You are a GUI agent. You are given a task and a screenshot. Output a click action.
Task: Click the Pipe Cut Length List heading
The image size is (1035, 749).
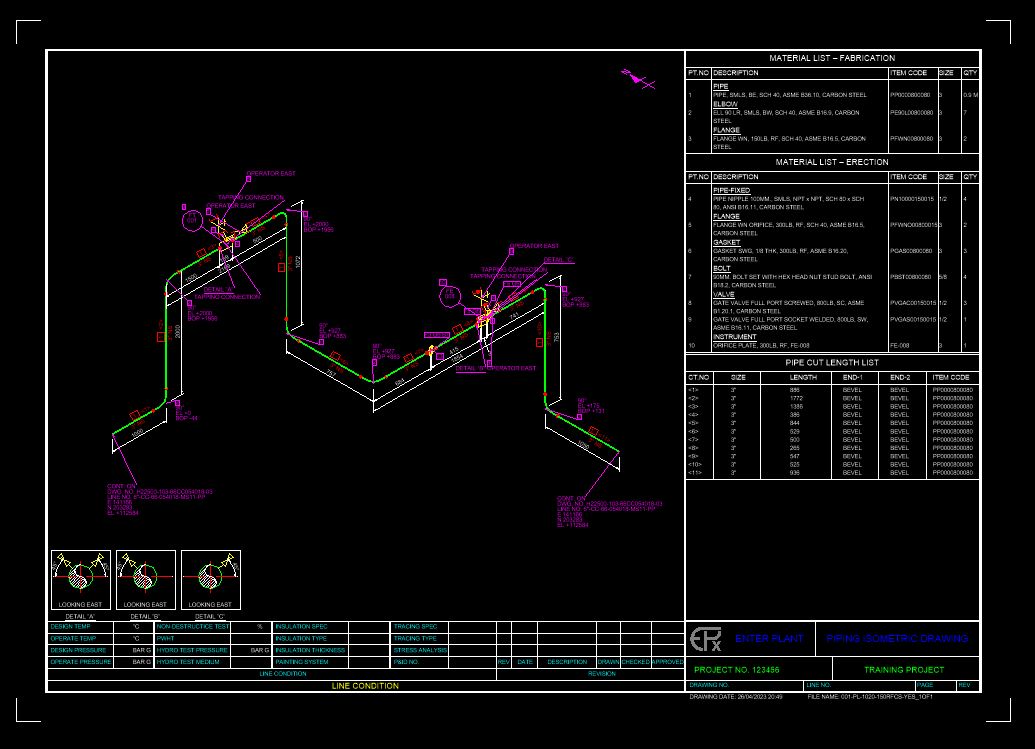[x=832, y=363]
